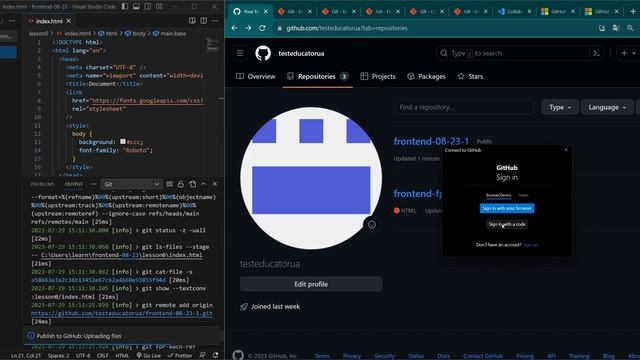Open the Overview profile tab
Image resolution: width=640 pixels, height=360 pixels.
pos(256,76)
